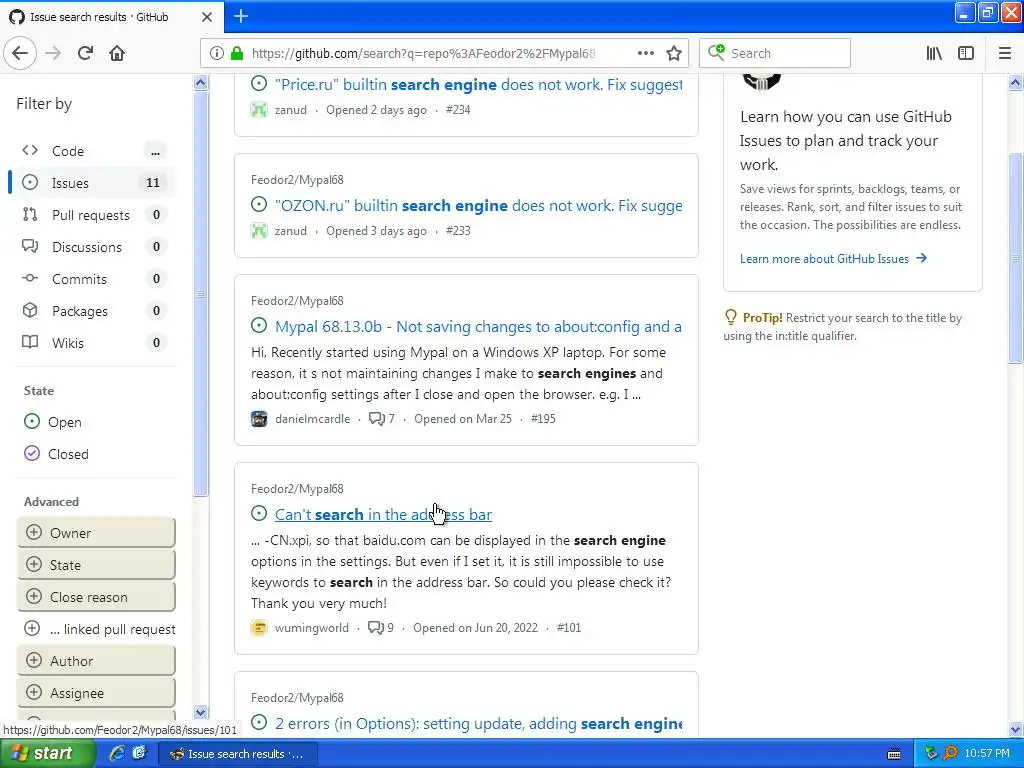
Task: Open the Home page via house icon
Action: tap(117, 53)
